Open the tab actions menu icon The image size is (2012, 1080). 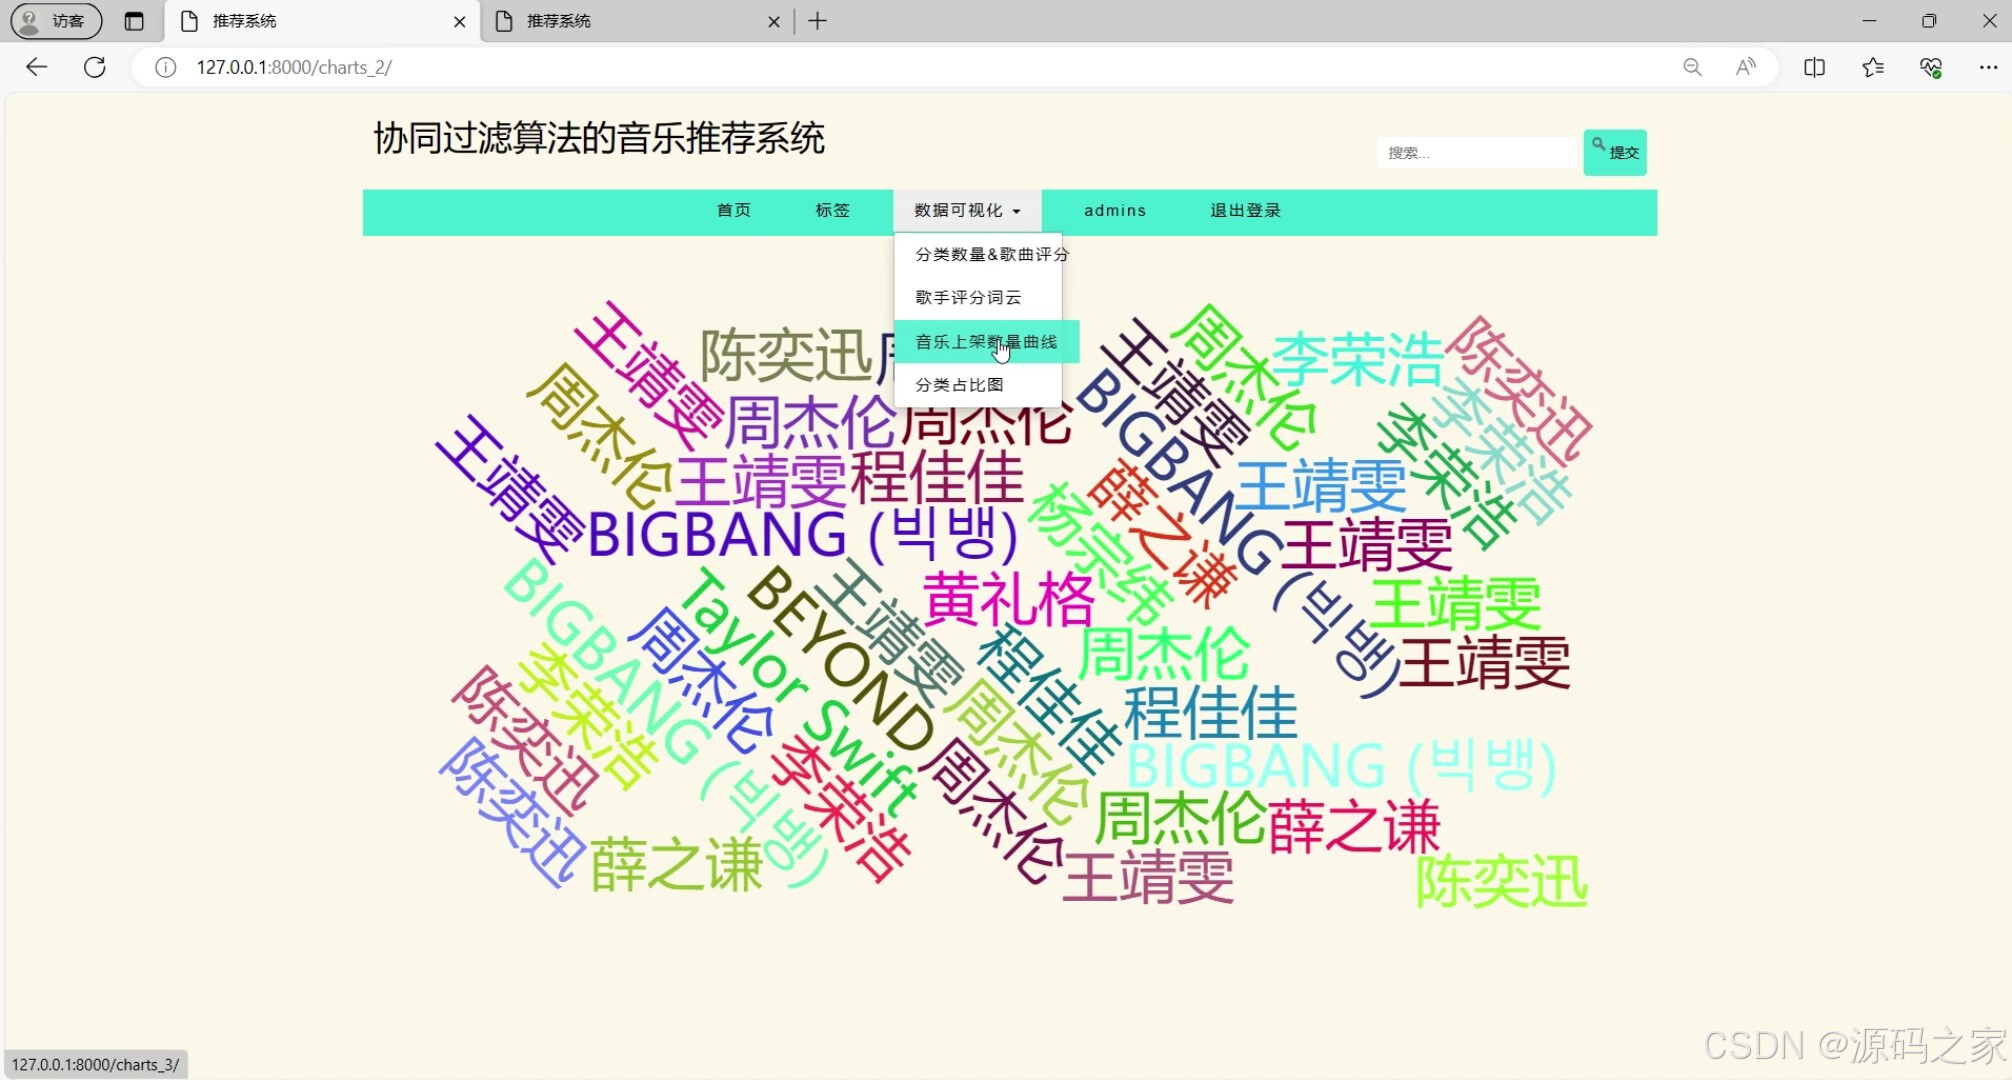click(x=134, y=21)
